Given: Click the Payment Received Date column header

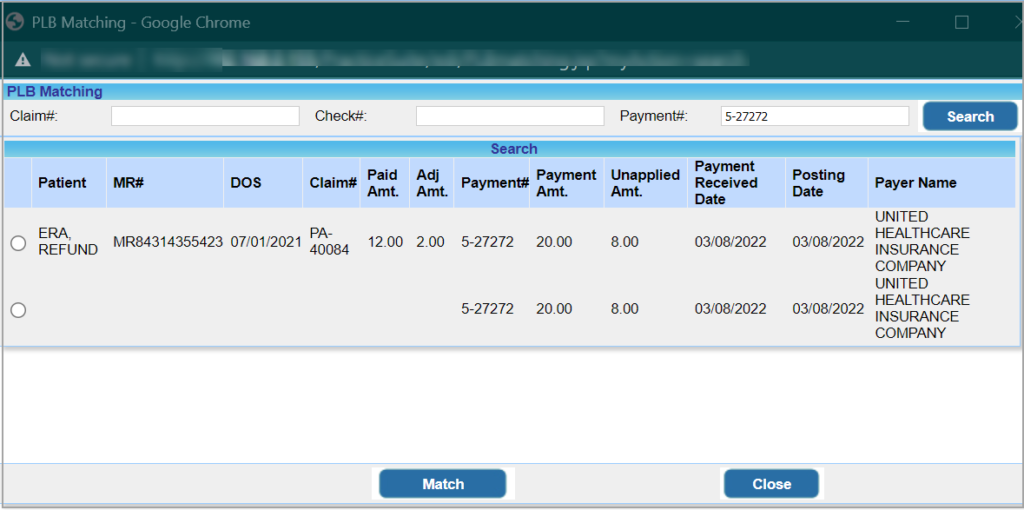Looking at the screenshot, I should click(x=725, y=183).
